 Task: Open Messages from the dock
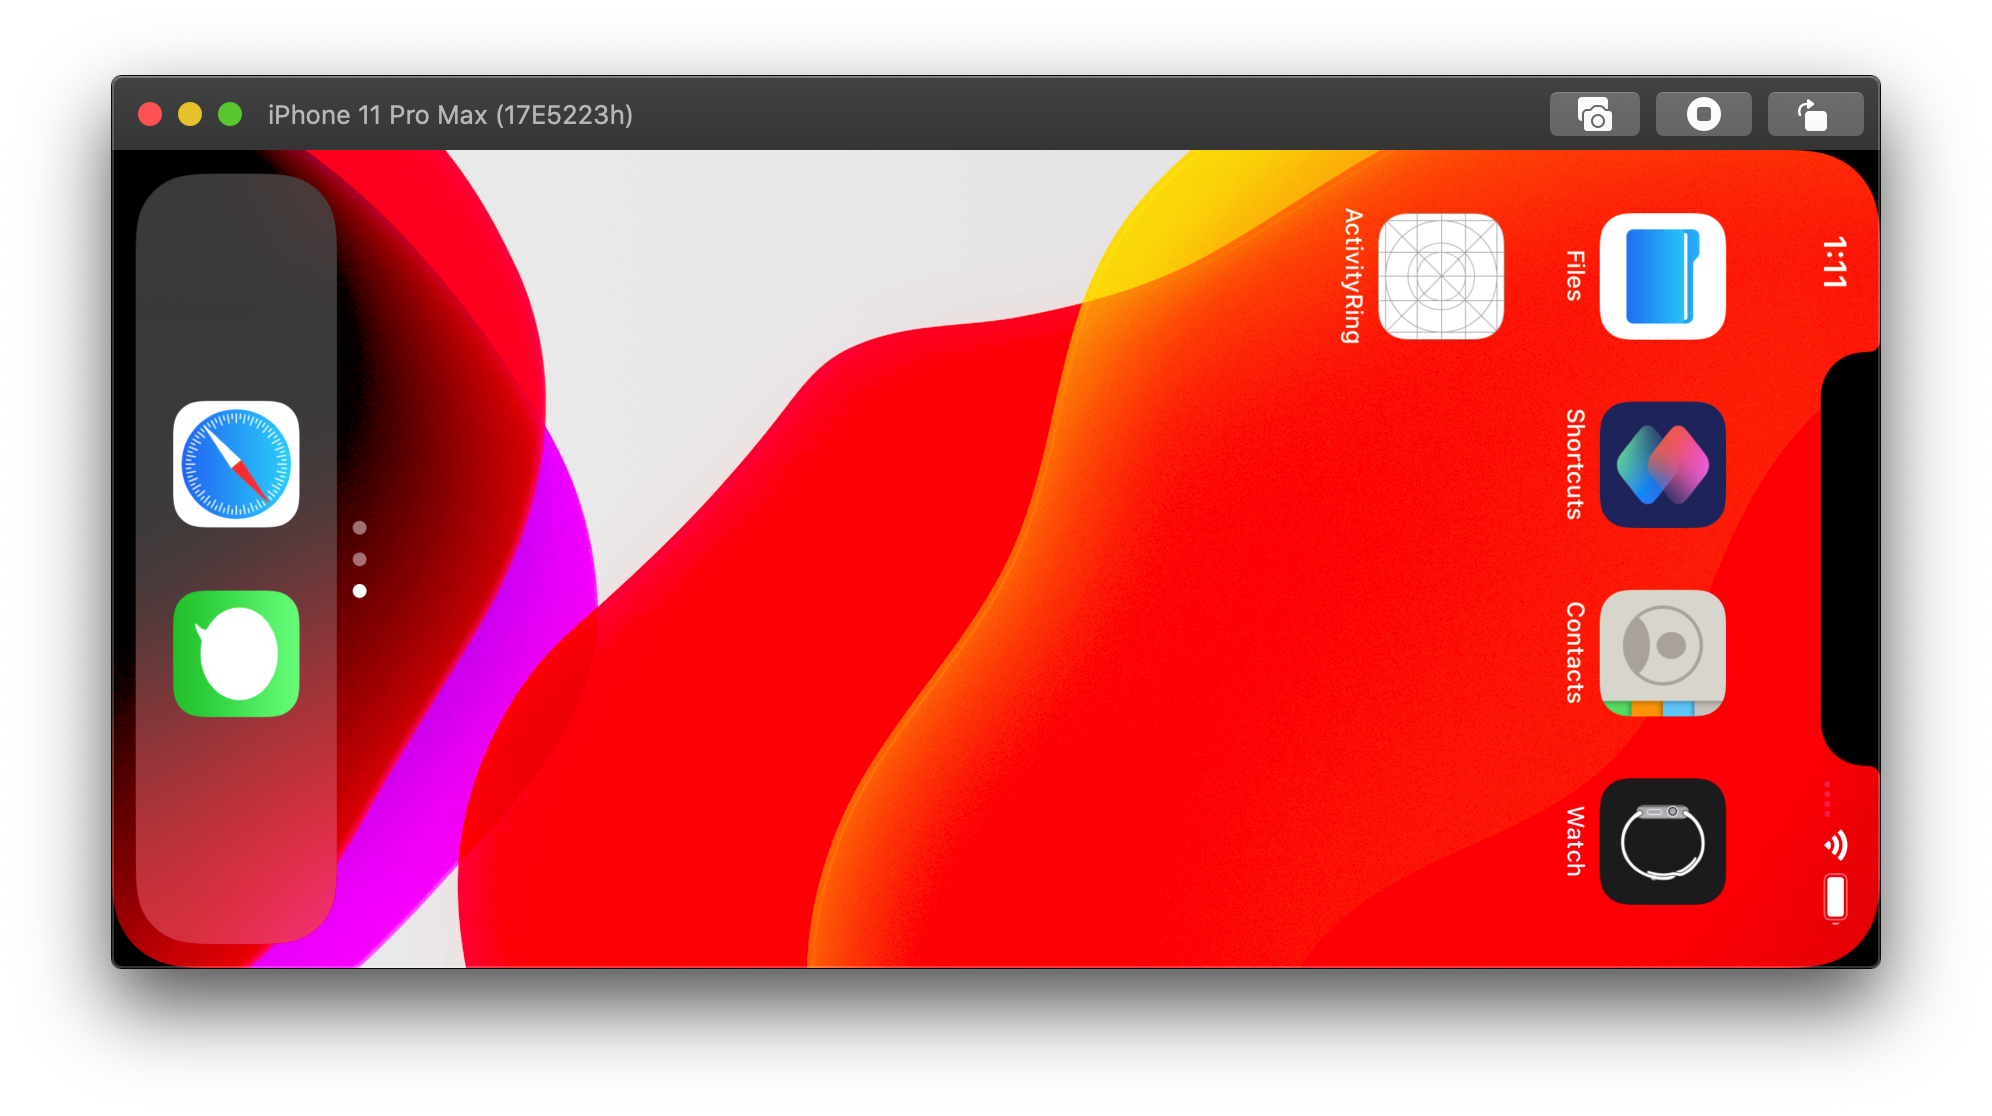pos(236,653)
